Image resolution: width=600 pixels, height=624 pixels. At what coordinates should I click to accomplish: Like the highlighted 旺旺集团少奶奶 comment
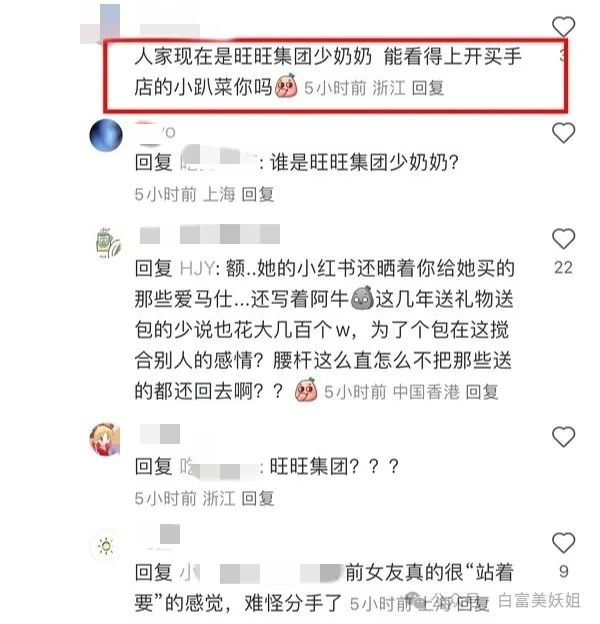pyautogui.click(x=563, y=27)
